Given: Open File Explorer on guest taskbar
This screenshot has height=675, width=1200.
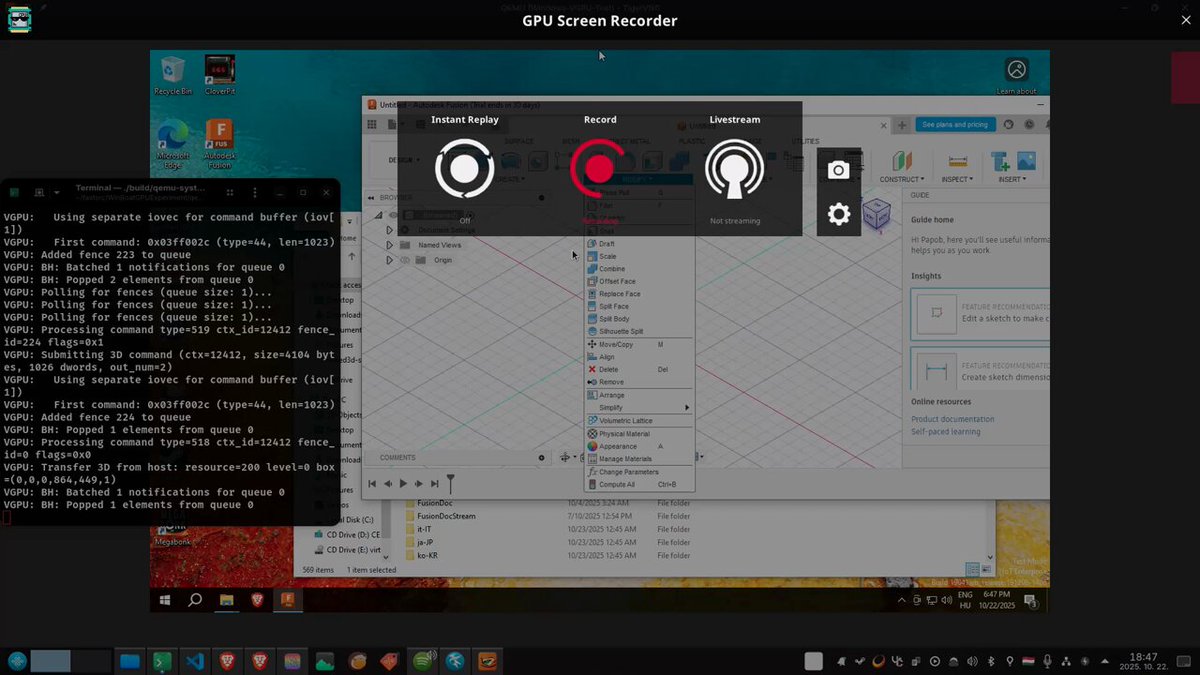Looking at the screenshot, I should (227, 599).
